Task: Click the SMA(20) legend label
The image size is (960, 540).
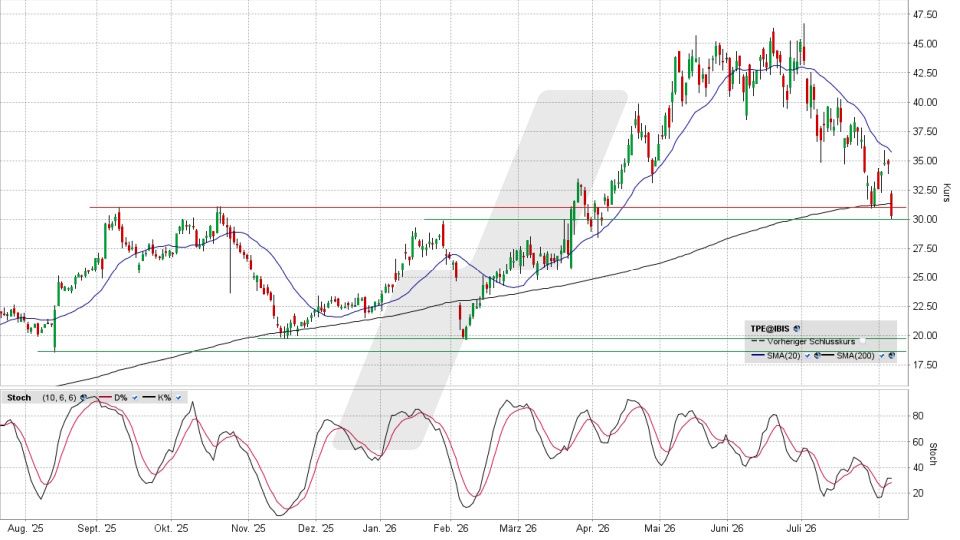Action: coord(784,356)
